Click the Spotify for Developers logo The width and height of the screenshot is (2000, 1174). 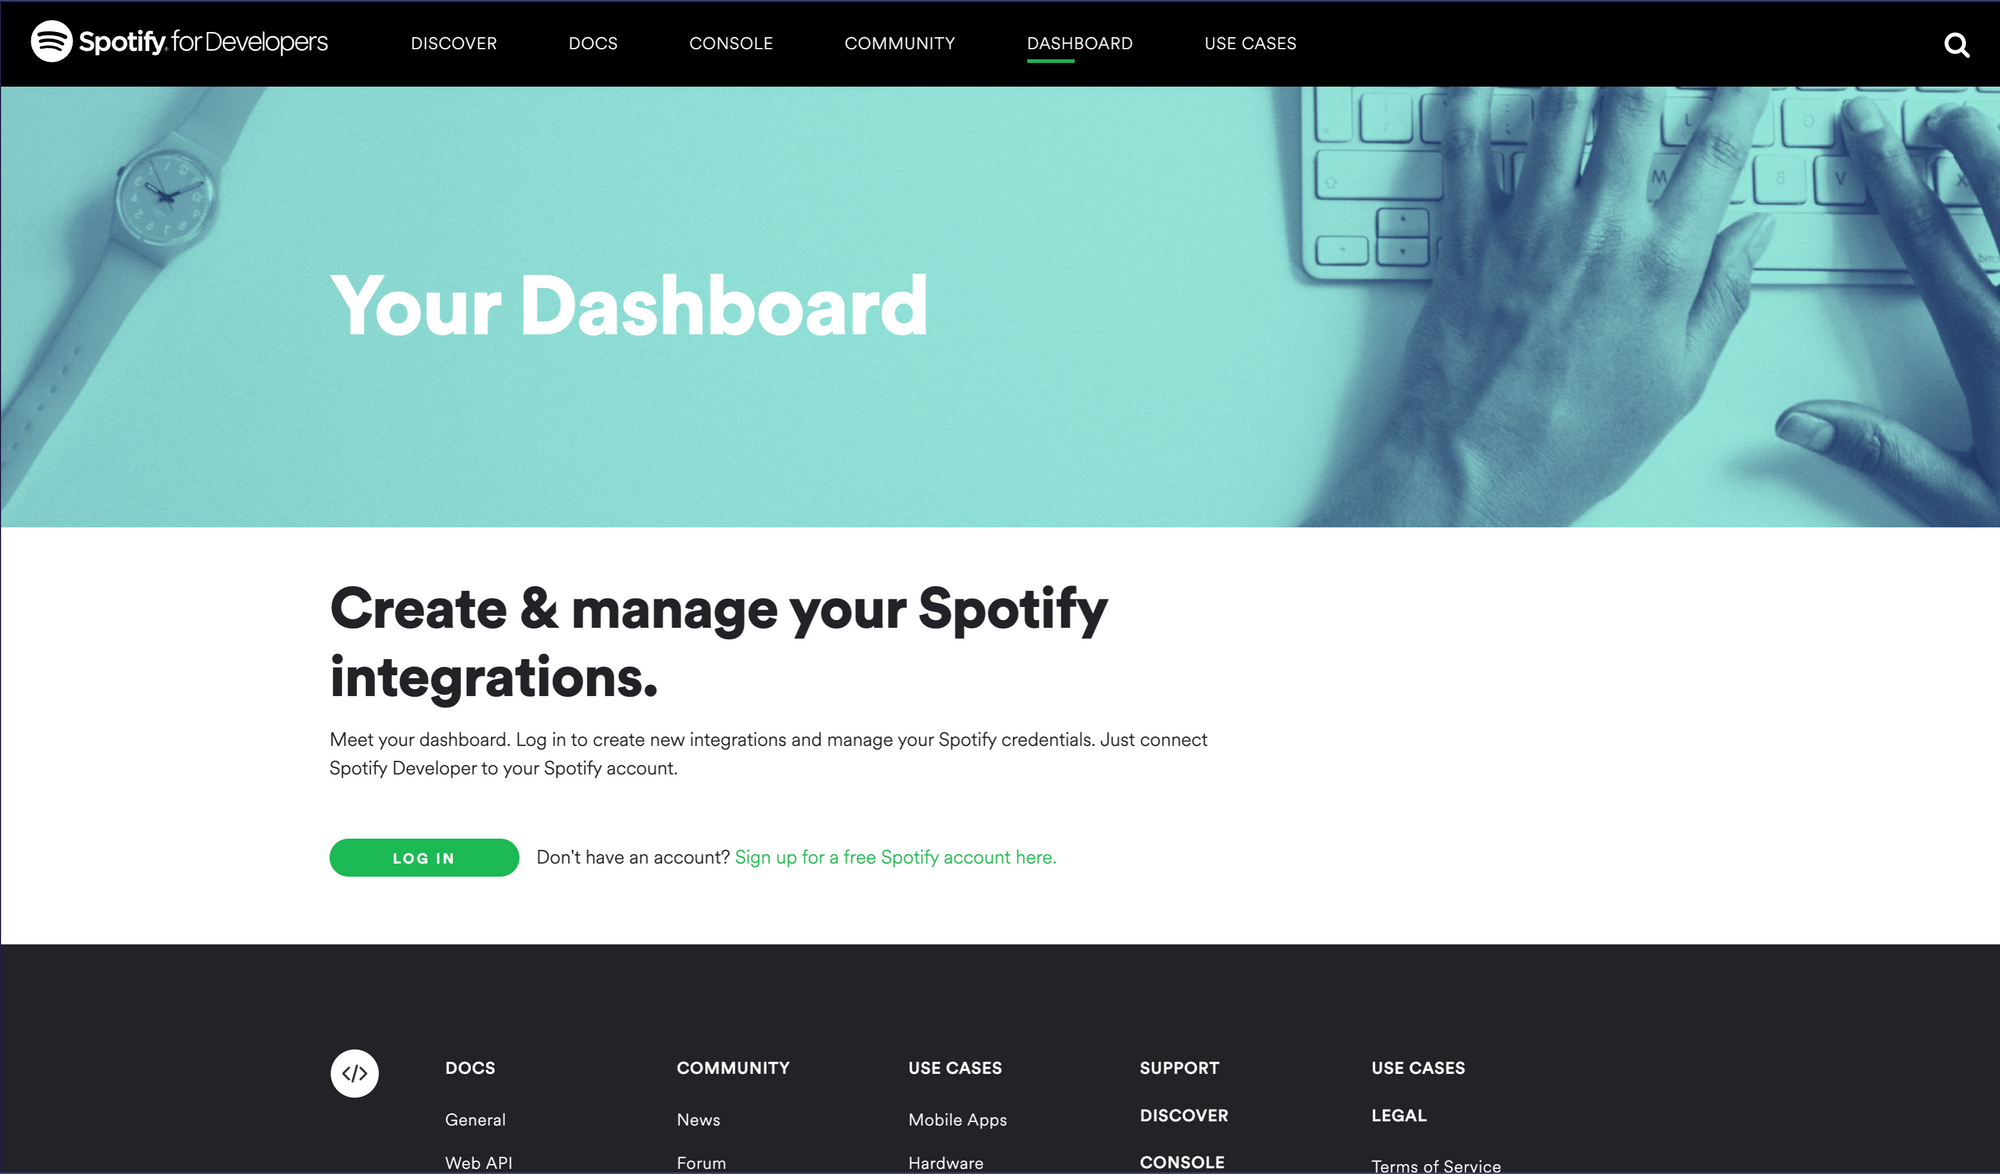[x=179, y=42]
